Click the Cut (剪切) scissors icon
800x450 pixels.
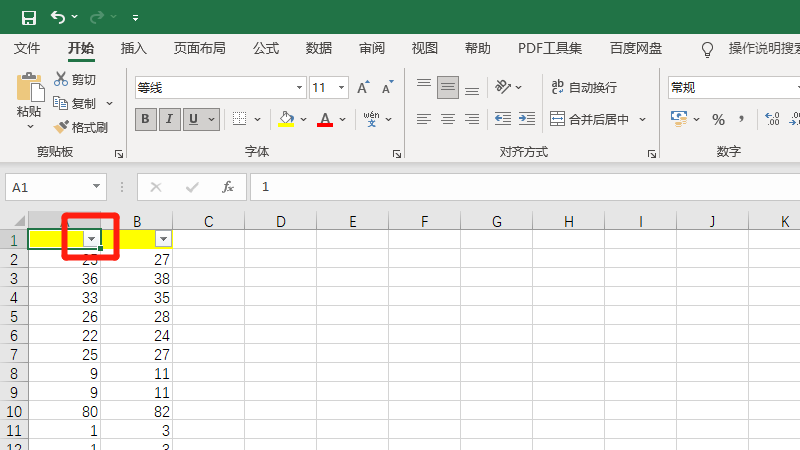pyautogui.click(x=62, y=79)
